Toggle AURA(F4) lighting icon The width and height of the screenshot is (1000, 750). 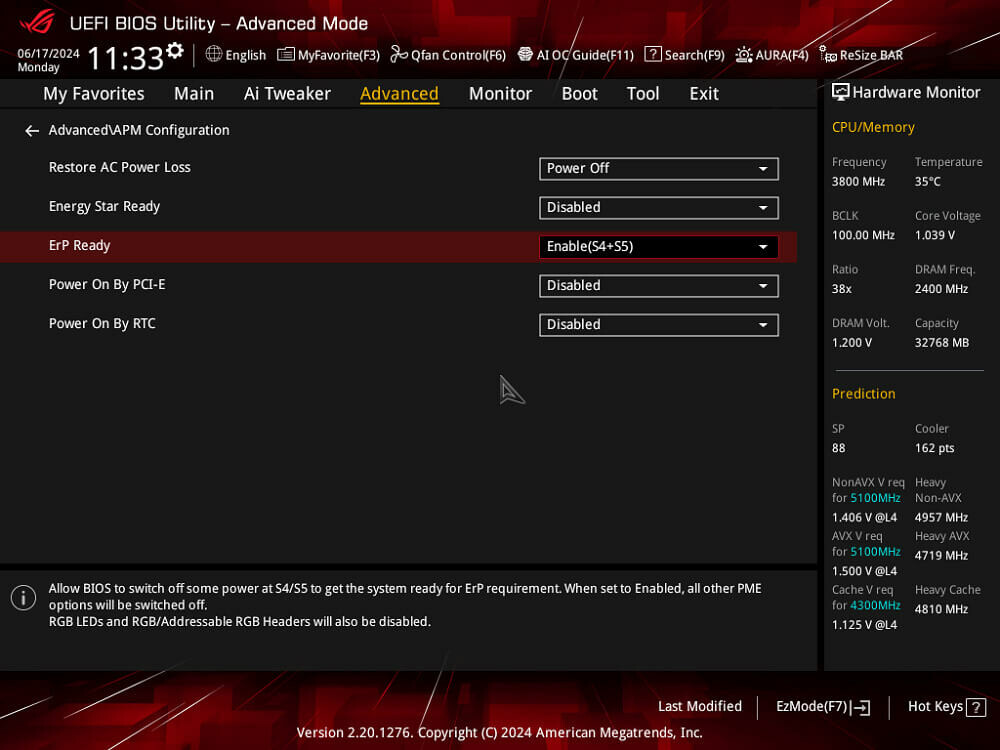click(x=744, y=55)
